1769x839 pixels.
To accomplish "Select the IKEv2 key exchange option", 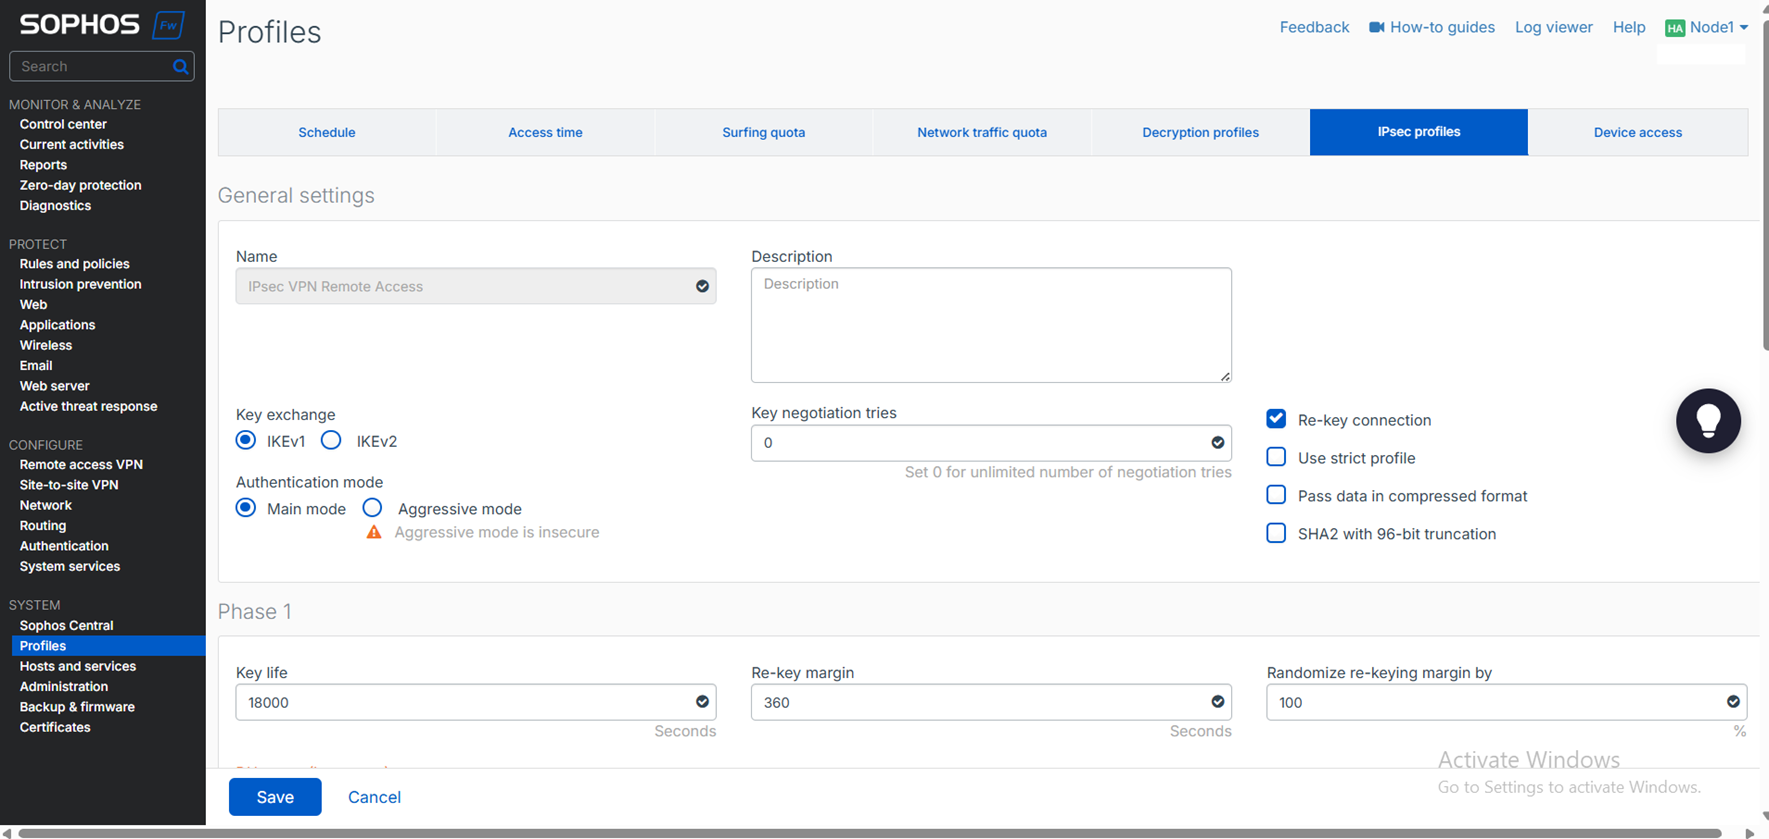I will pyautogui.click(x=331, y=440).
